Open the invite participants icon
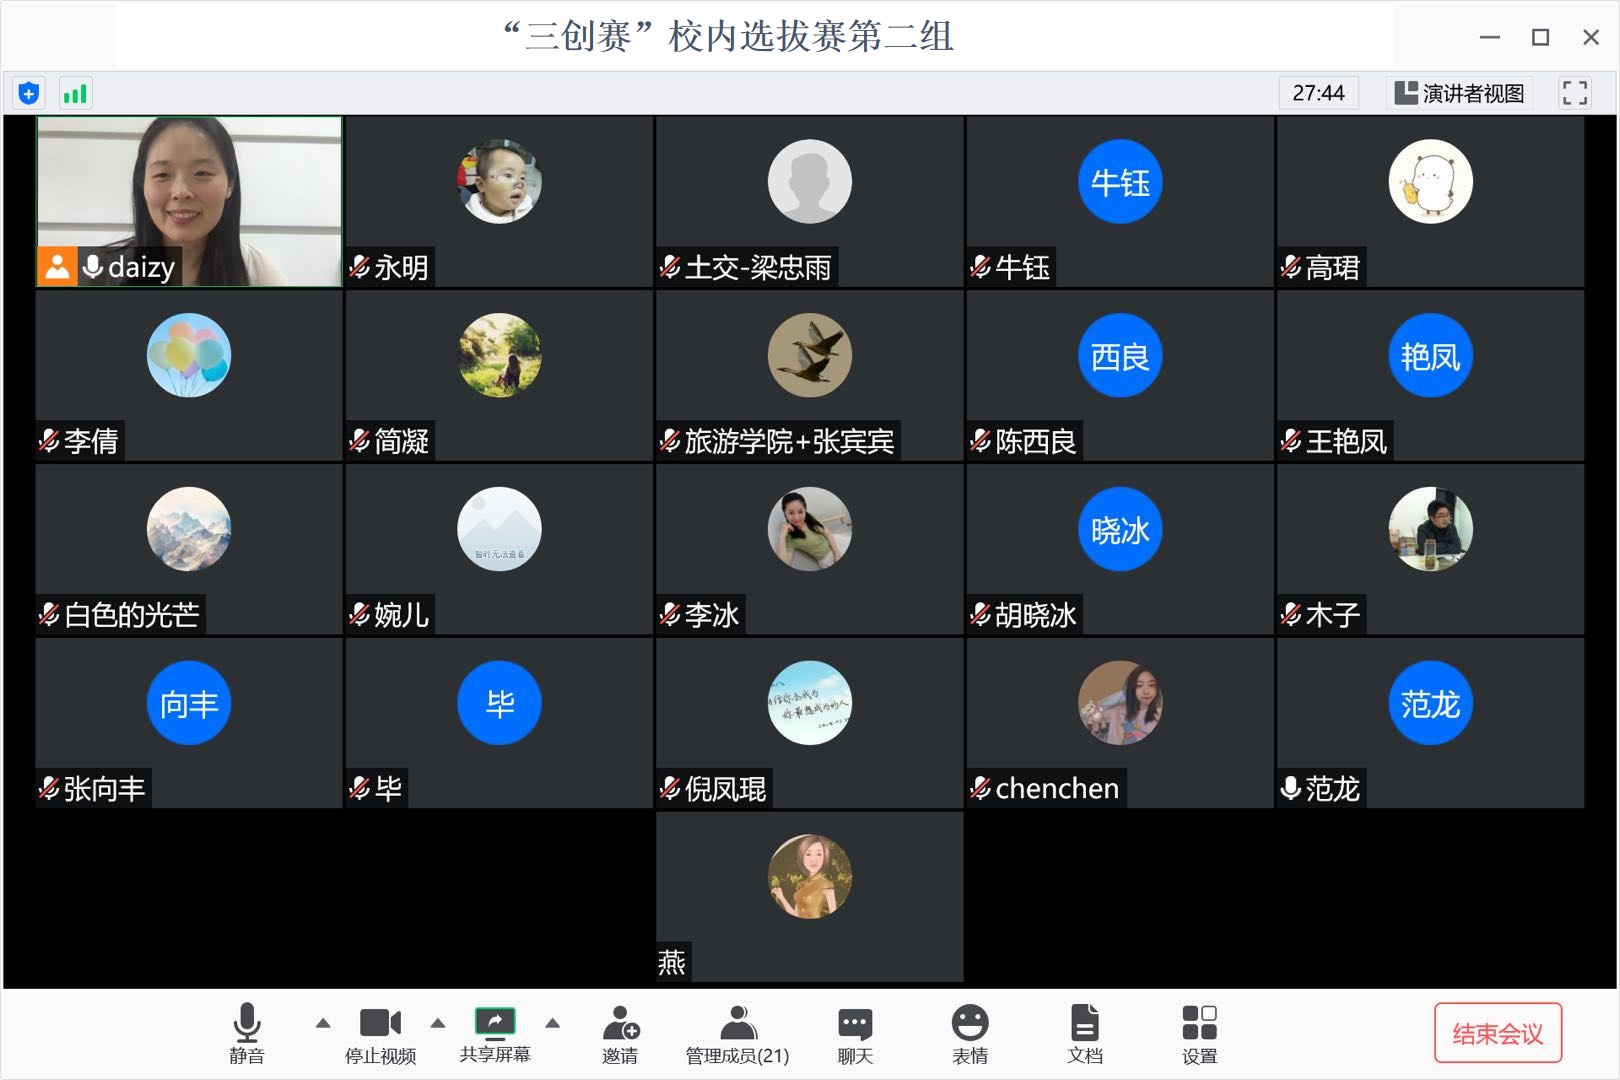Screen dimensions: 1620x1080 point(620,1034)
